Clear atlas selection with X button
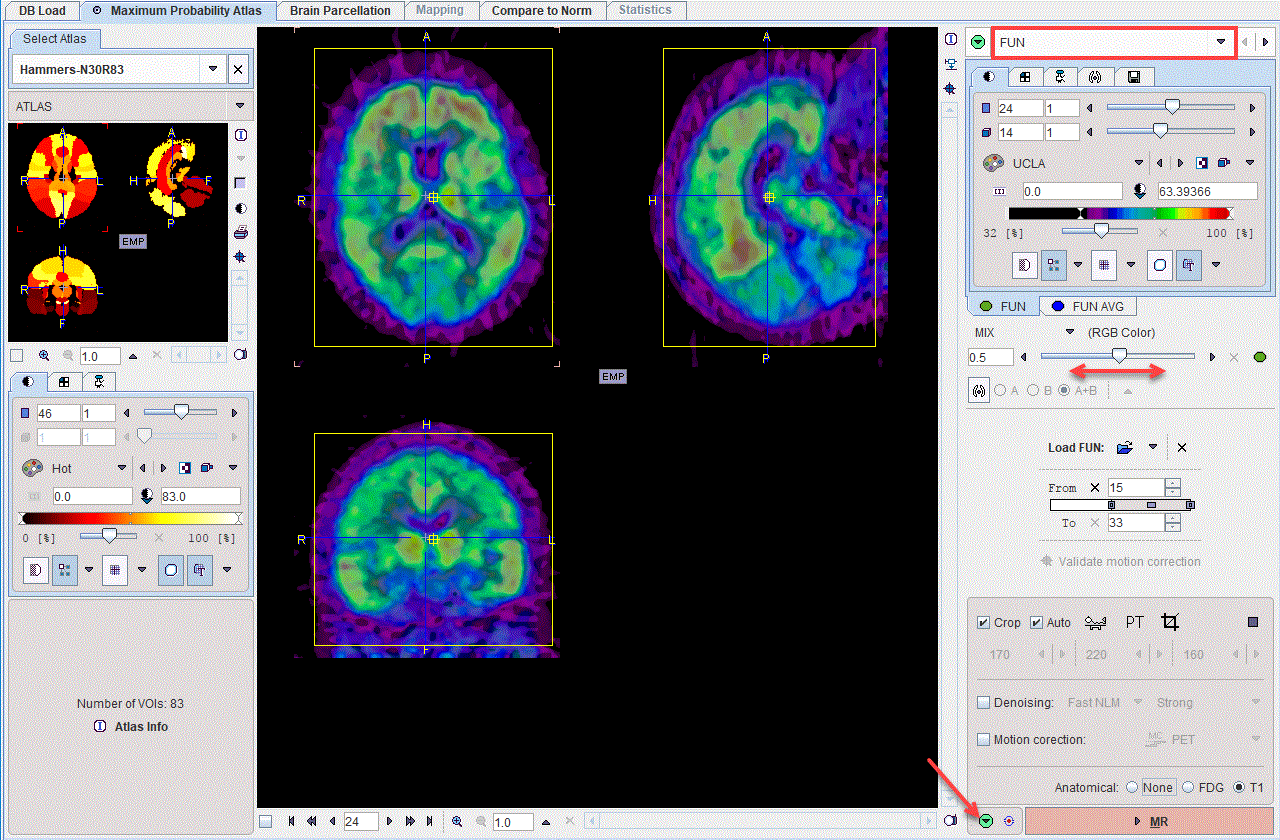Screen dimensions: 1280x840 238,70
